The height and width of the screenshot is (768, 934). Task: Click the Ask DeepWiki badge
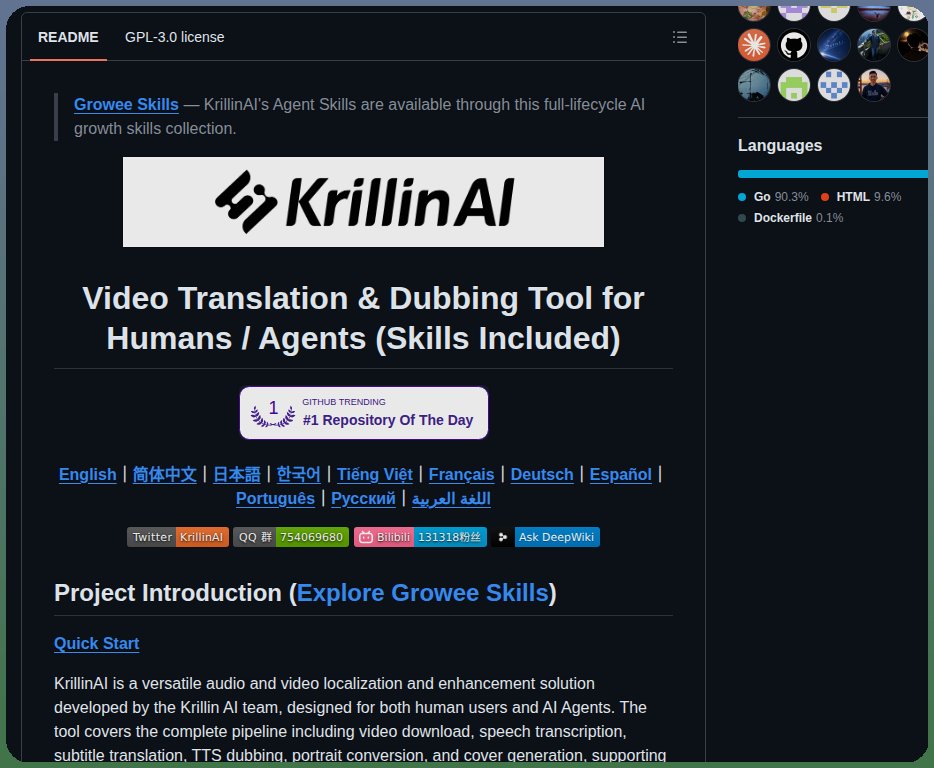click(x=546, y=537)
